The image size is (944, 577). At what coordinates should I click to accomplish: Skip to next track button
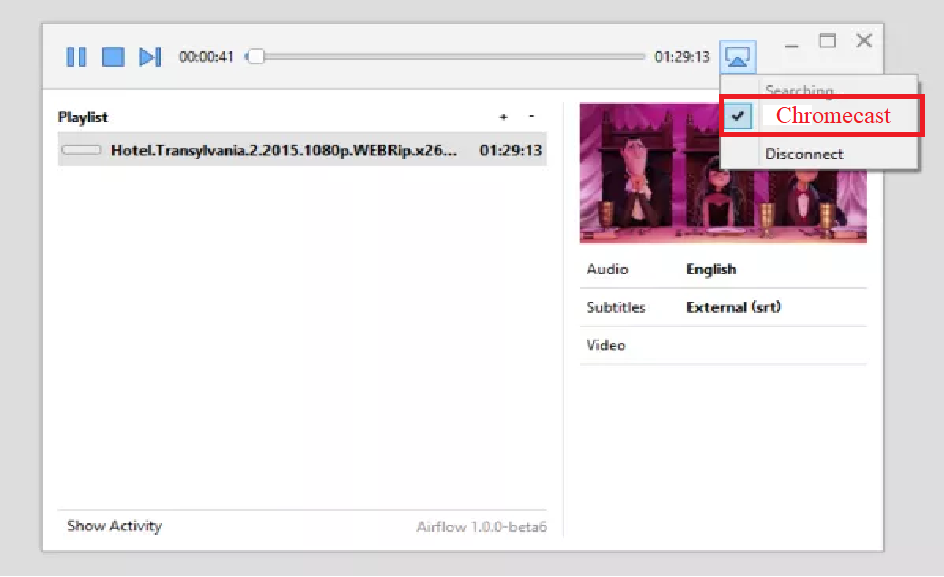(150, 57)
